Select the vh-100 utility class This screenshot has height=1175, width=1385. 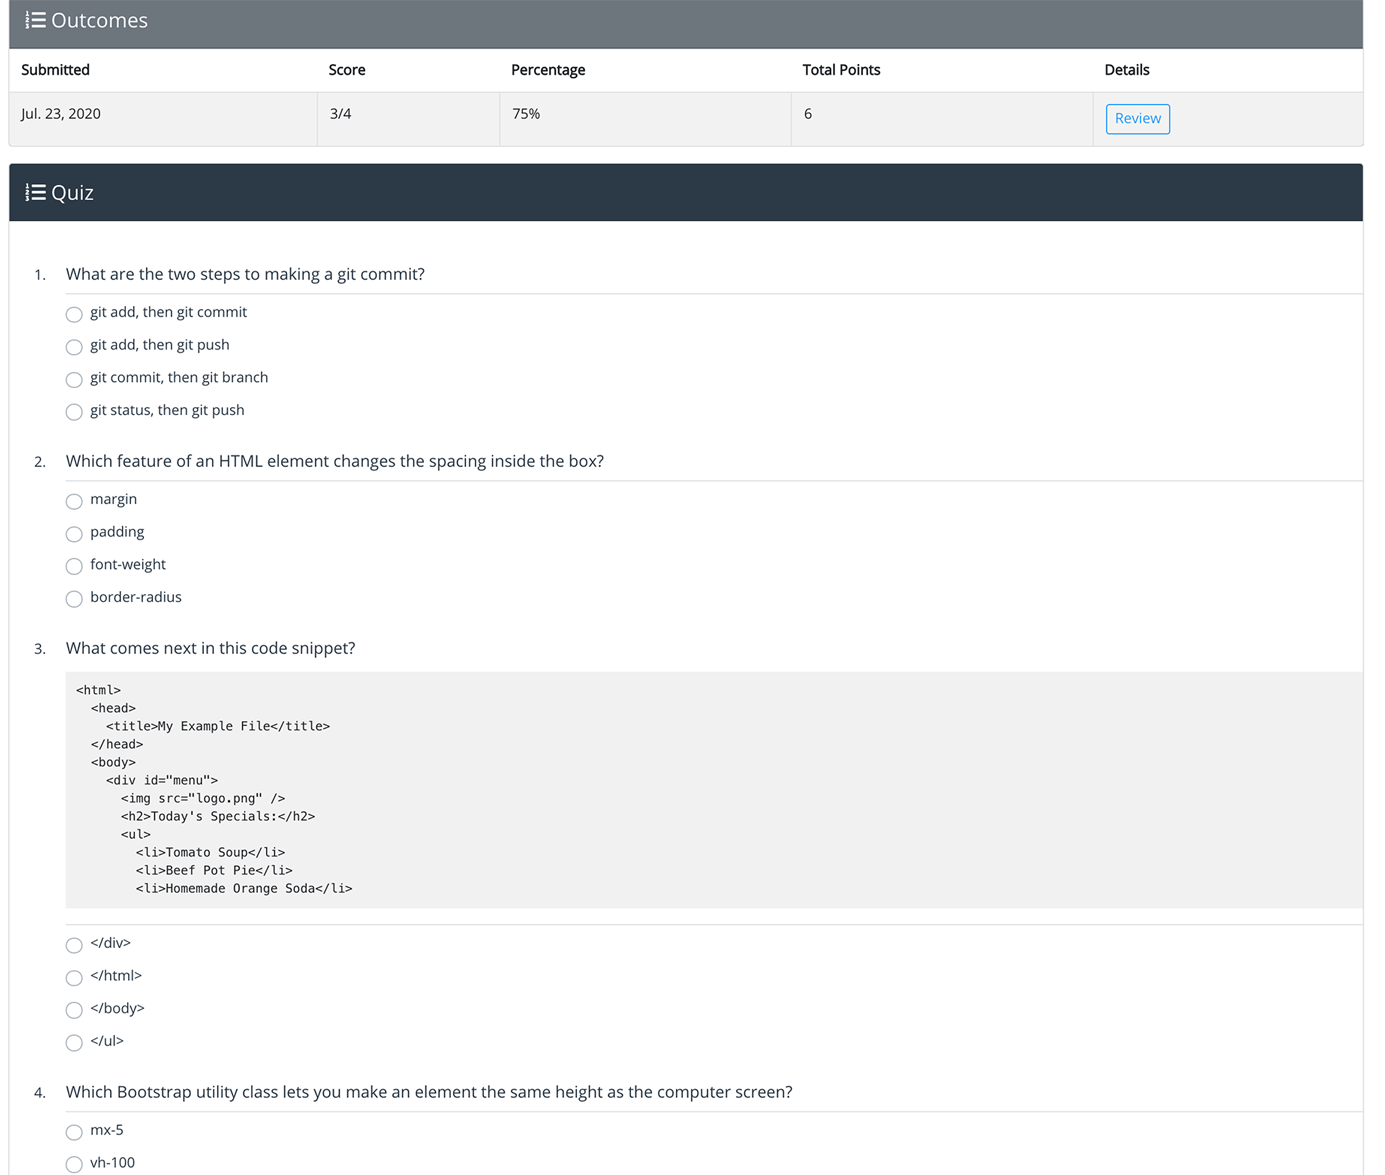click(74, 1165)
